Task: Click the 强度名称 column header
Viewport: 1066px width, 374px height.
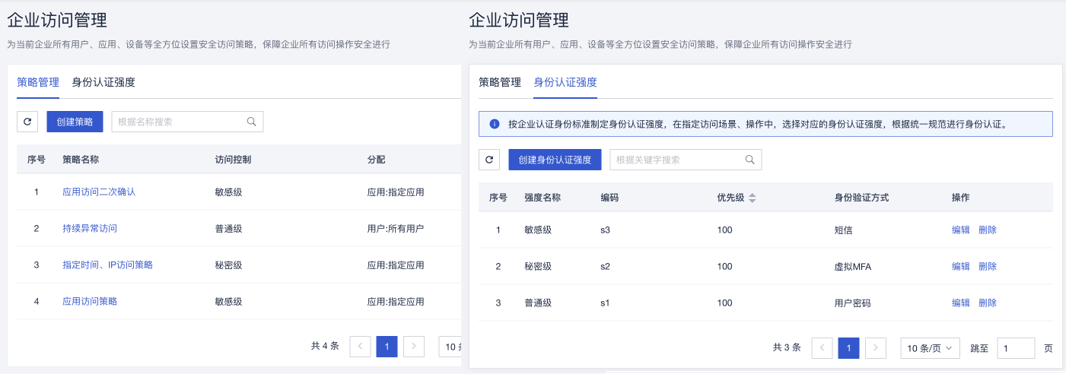Action: 543,198
